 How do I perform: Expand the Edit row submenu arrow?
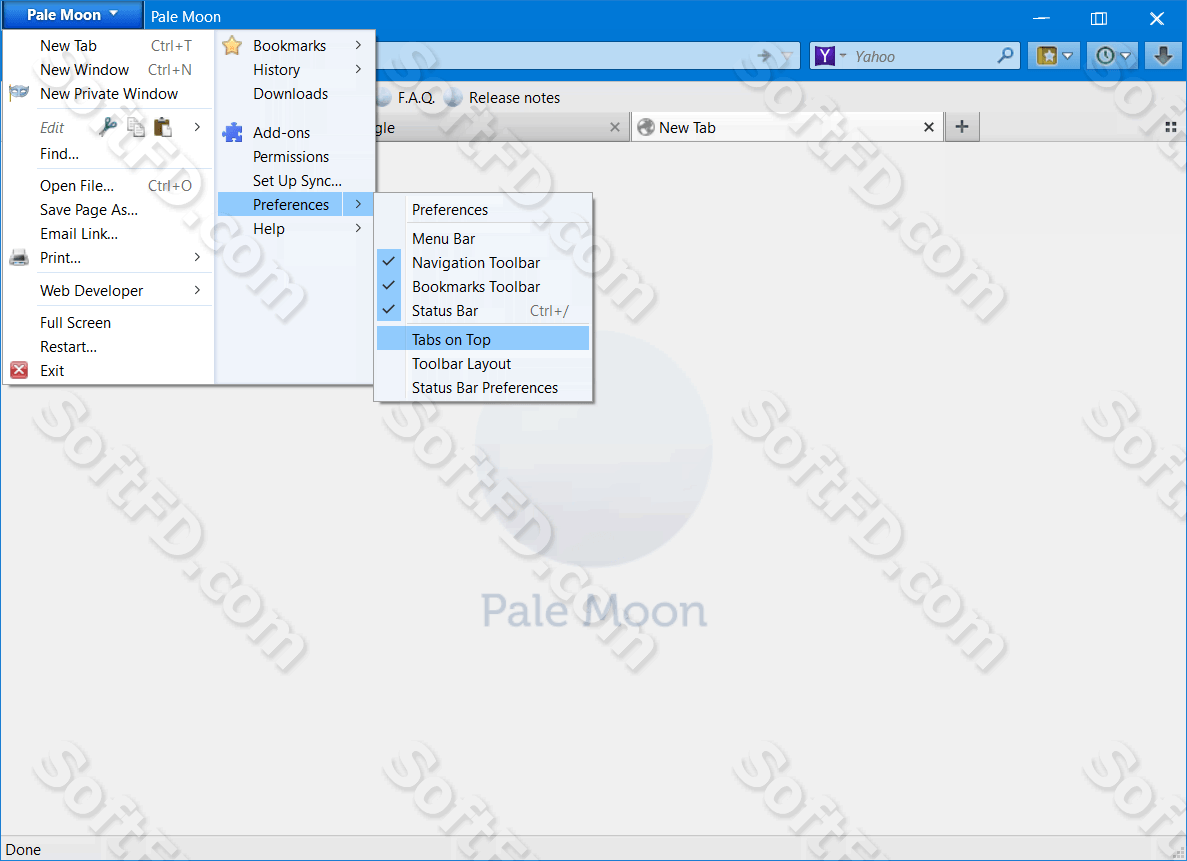pyautogui.click(x=197, y=127)
